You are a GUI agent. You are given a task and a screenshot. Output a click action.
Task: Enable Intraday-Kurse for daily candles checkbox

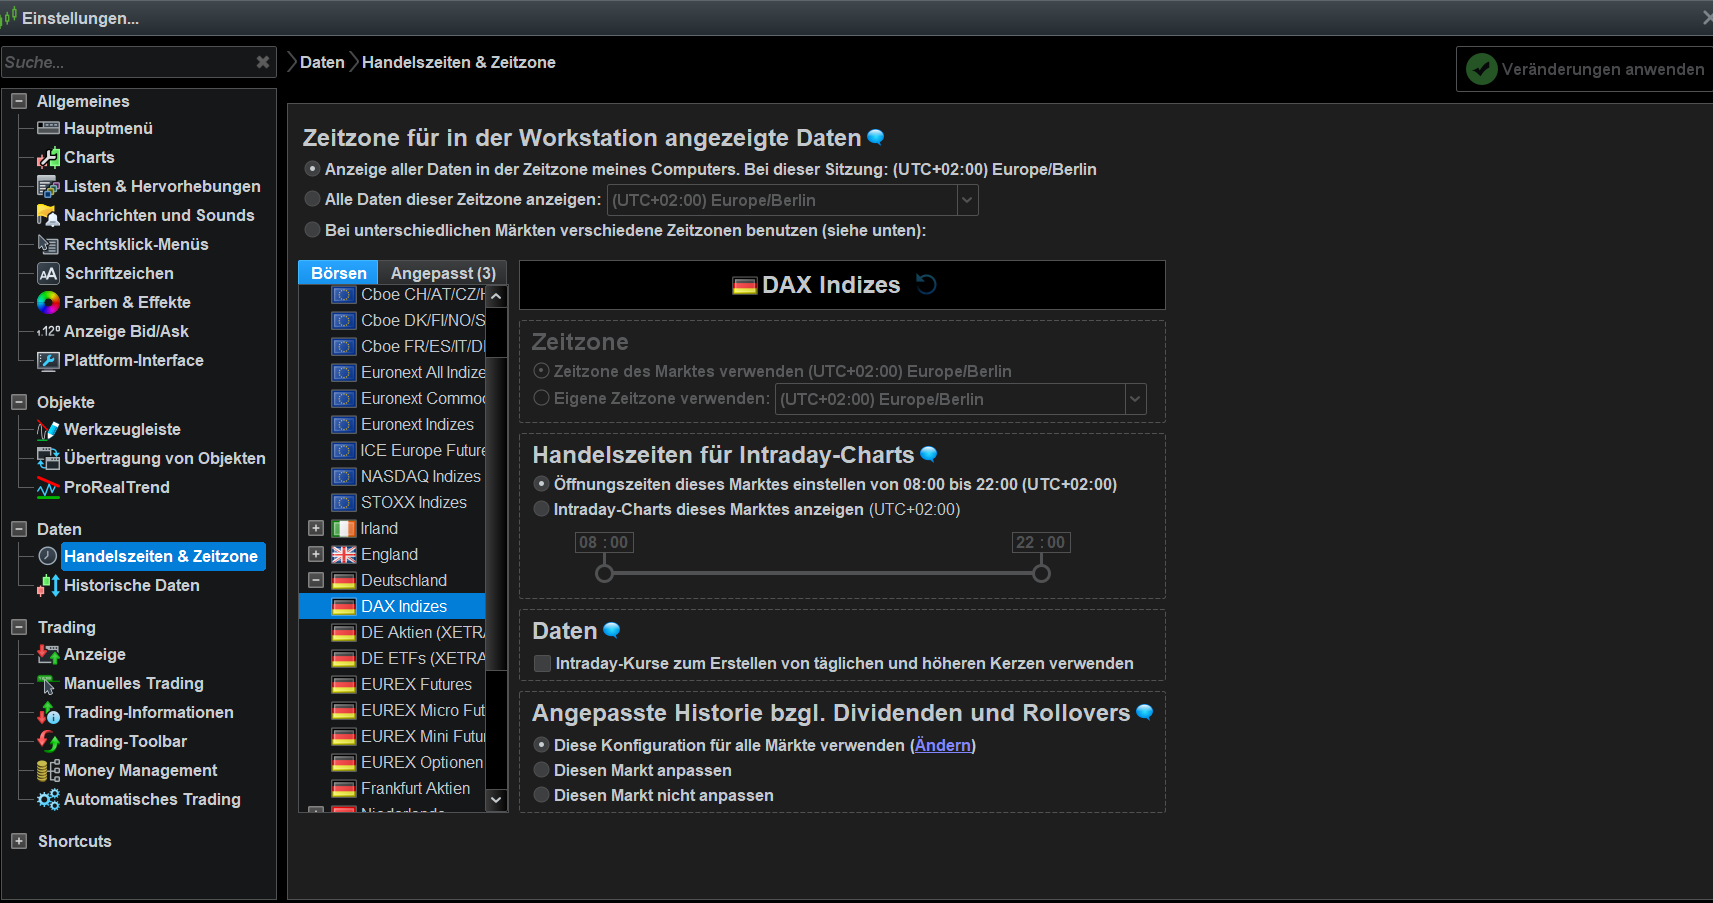pos(543,663)
